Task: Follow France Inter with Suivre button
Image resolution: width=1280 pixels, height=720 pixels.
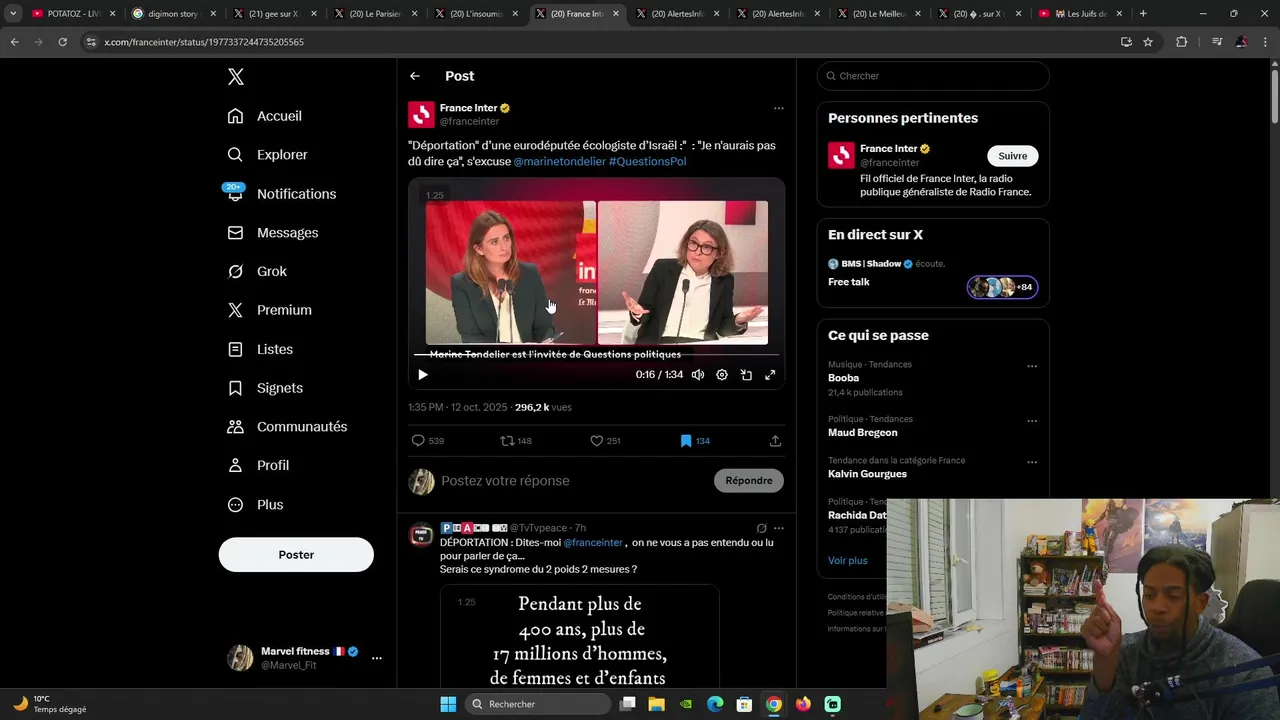Action: 1012,156
